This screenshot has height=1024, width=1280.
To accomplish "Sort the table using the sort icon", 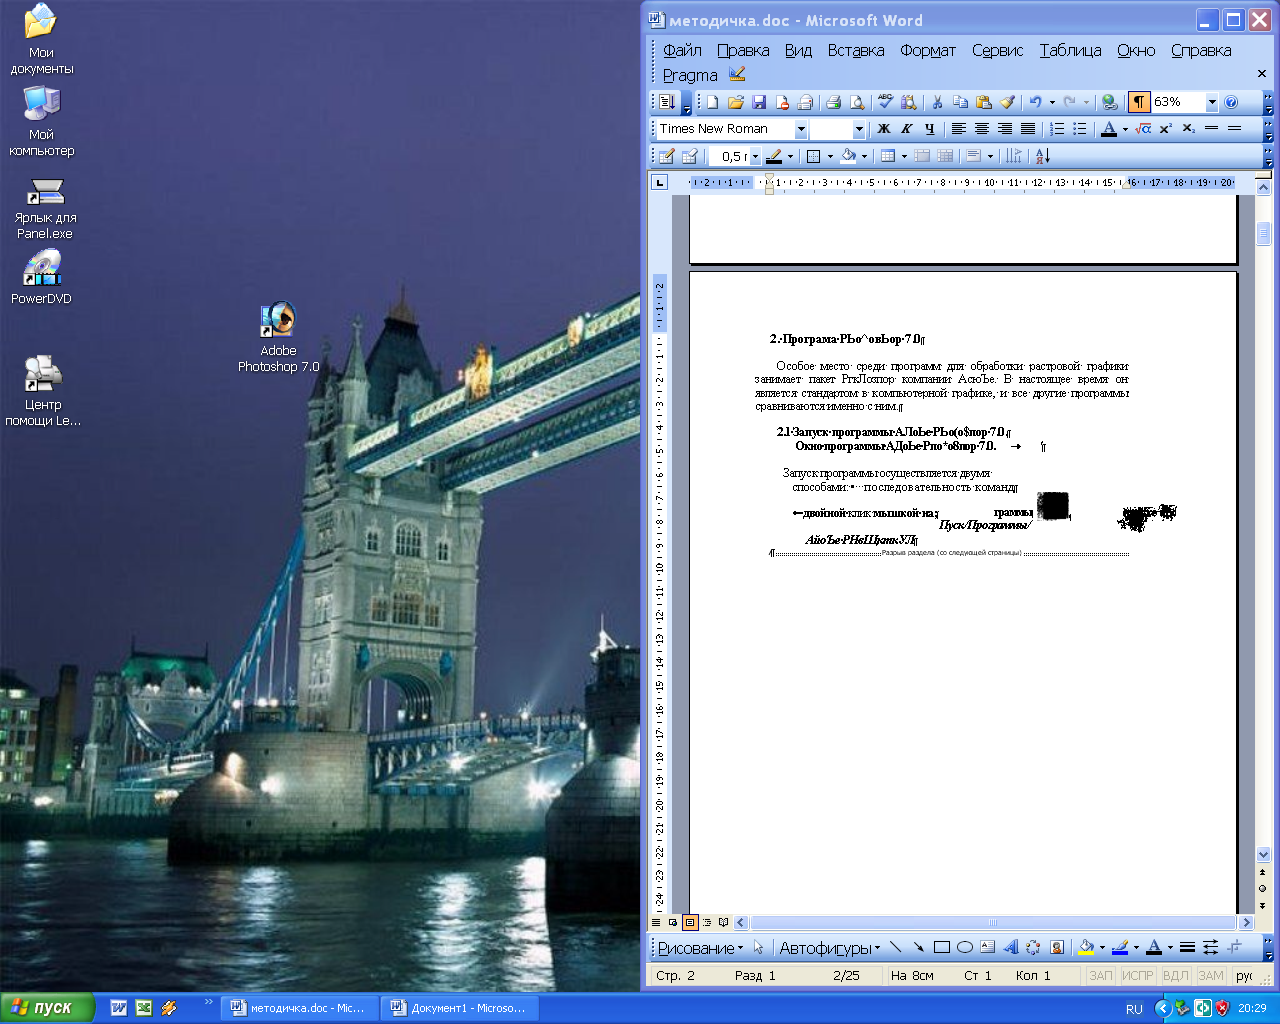I will pos(1042,156).
